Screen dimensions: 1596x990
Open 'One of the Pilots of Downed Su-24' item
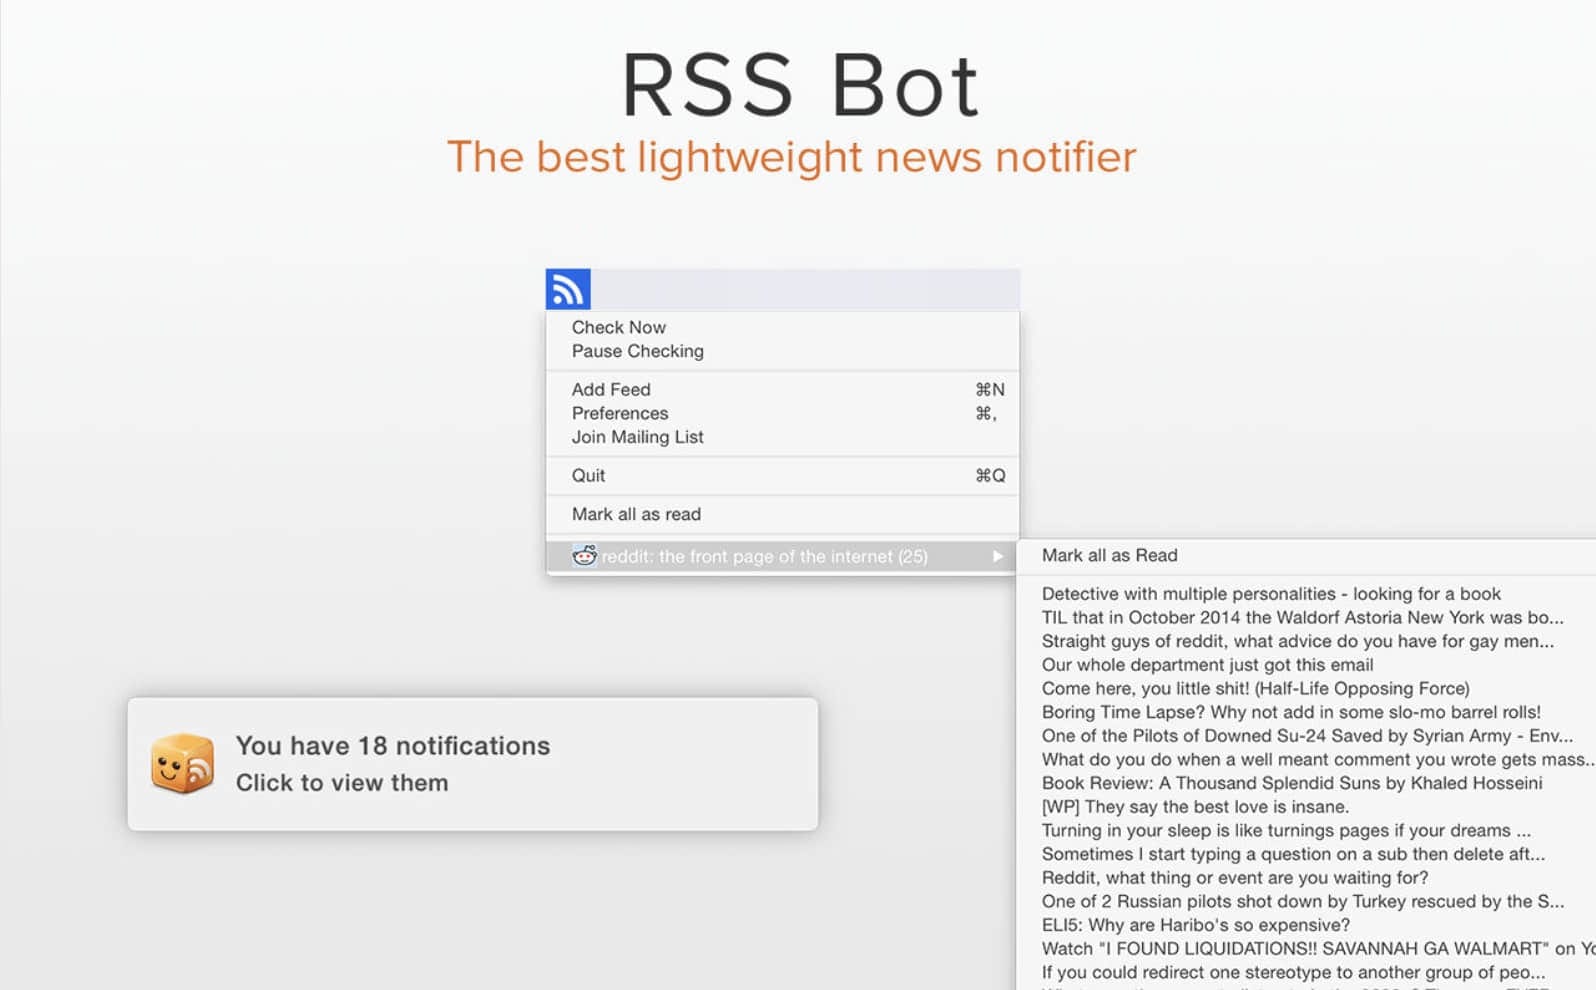[x=1306, y=736]
